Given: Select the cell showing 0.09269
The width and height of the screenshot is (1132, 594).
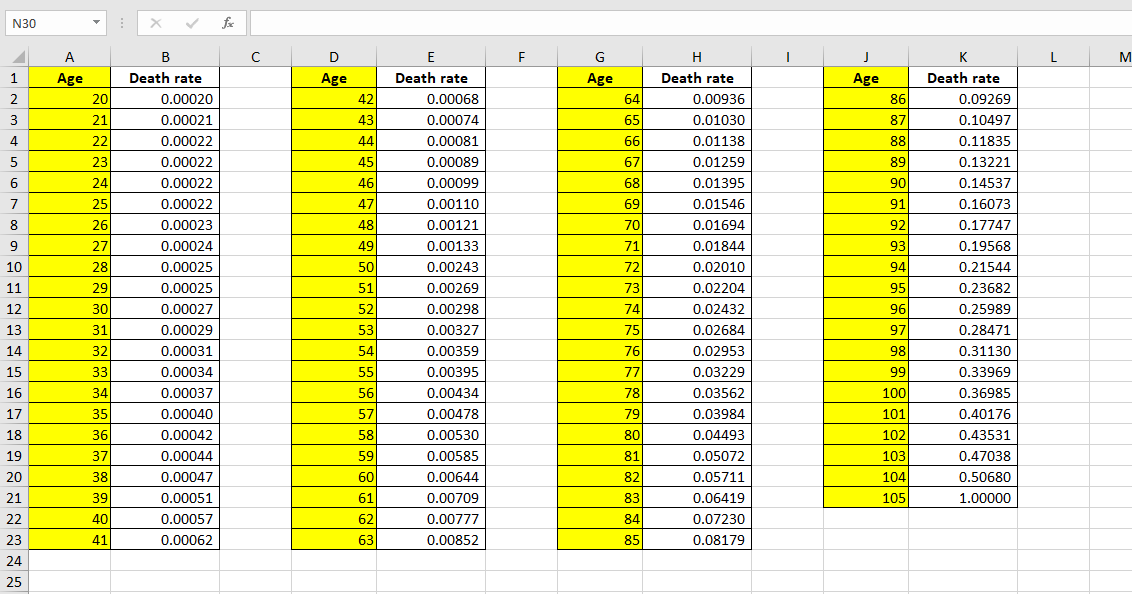Looking at the screenshot, I should point(963,99).
